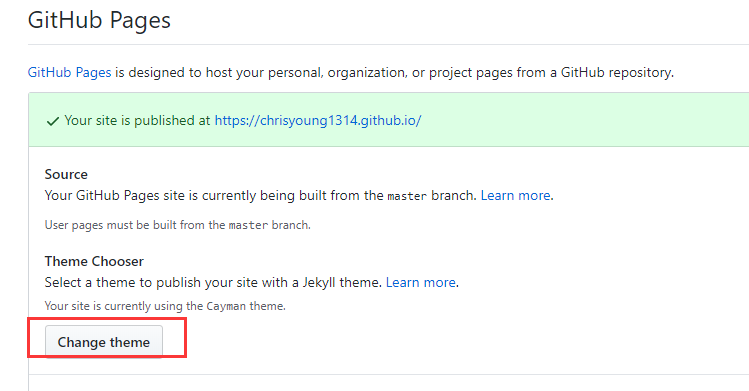Select the 'Source' section heading

[x=66, y=174]
